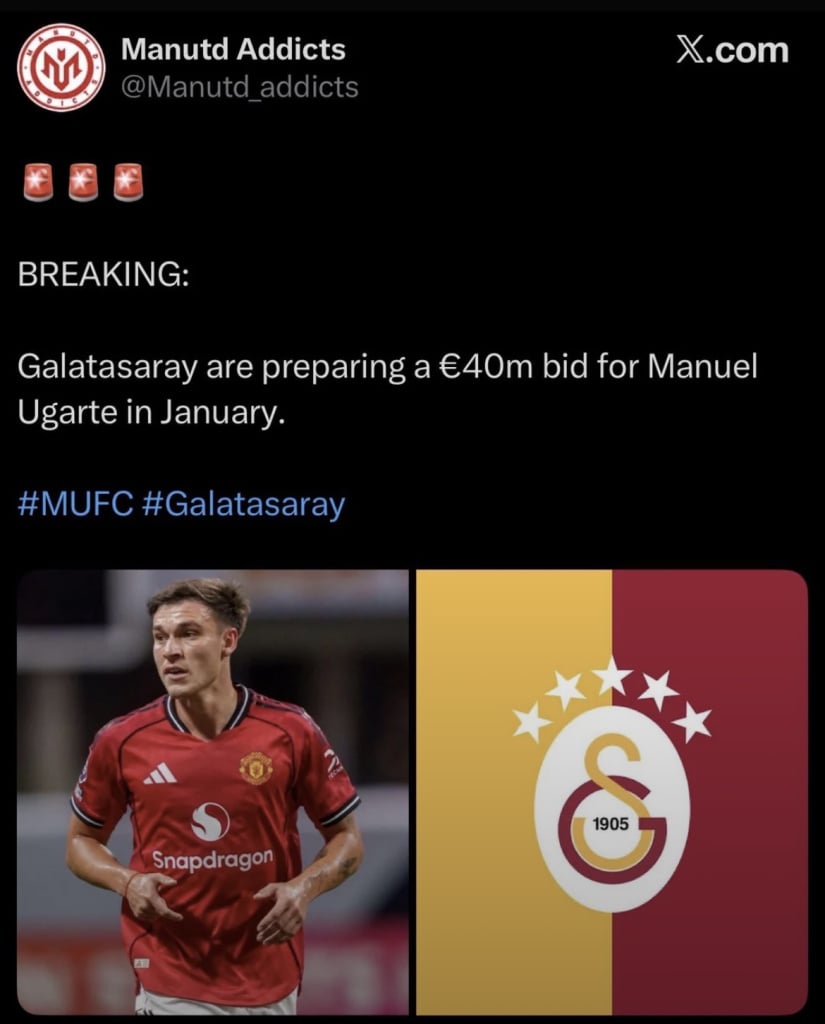Screen dimensions: 825x1024
Task: Open the #MUFC hashtag
Action: pos(76,504)
